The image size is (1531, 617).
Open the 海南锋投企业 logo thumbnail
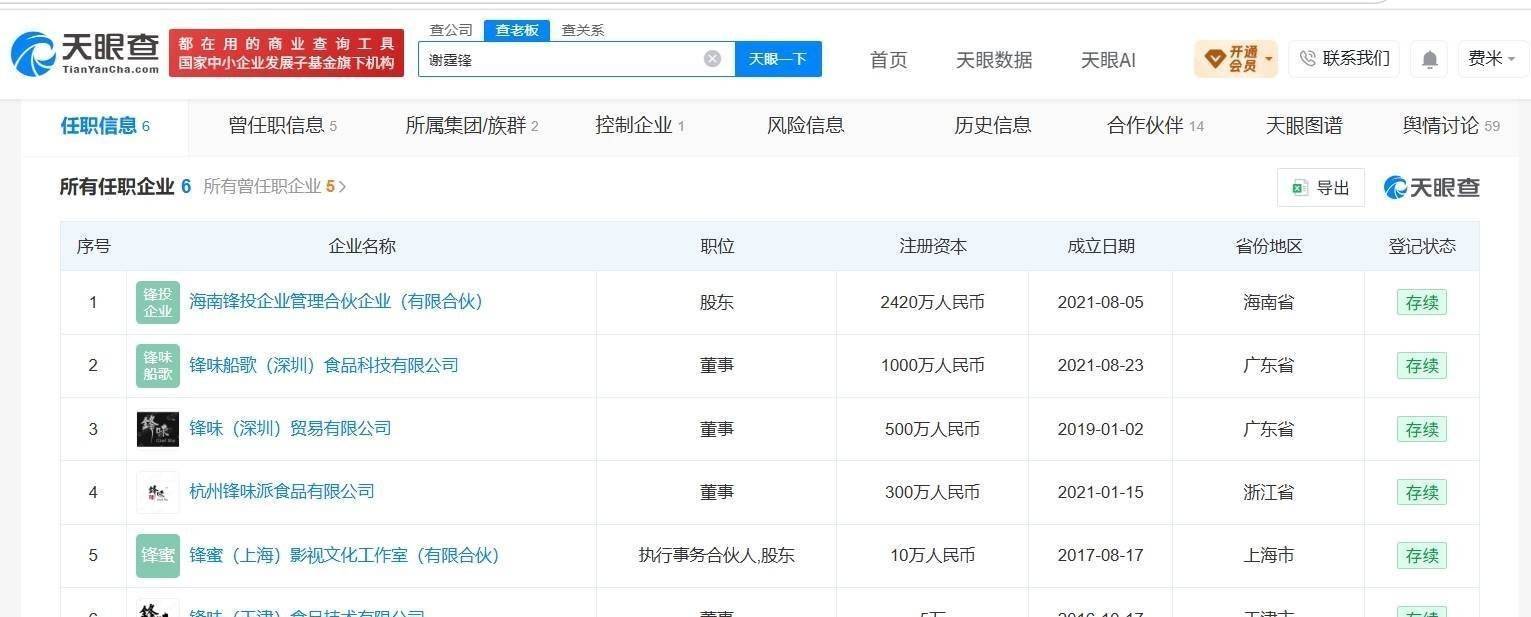point(158,302)
